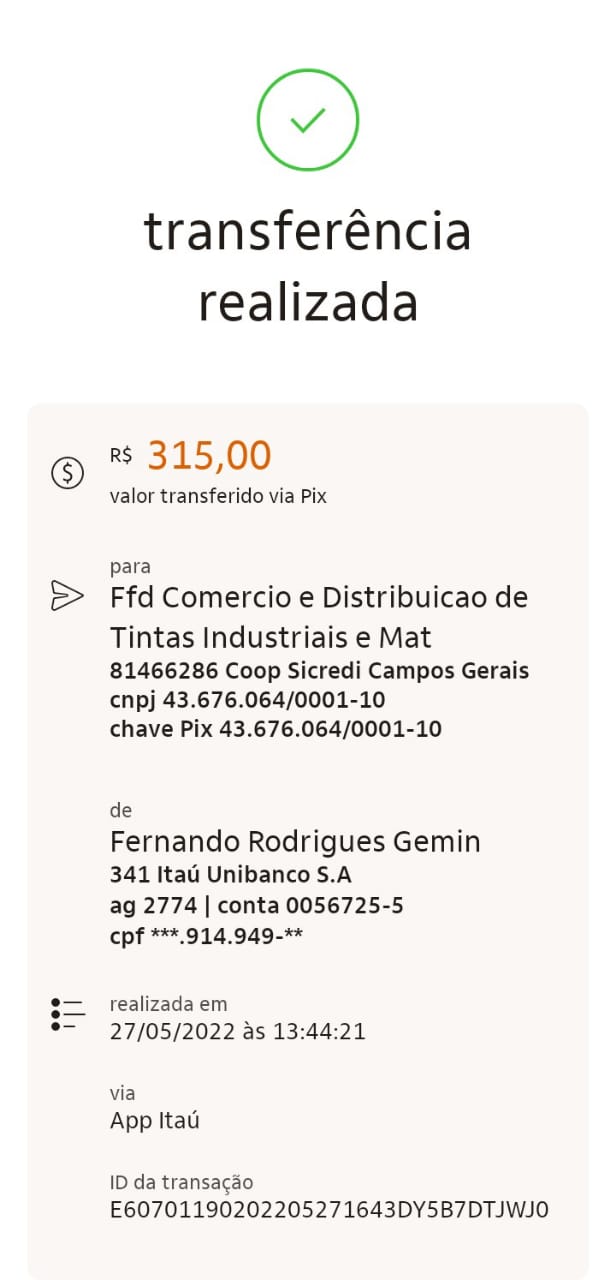The height and width of the screenshot is (1280, 616).
Task: Click the chave Pix key line
Action: click(x=275, y=729)
